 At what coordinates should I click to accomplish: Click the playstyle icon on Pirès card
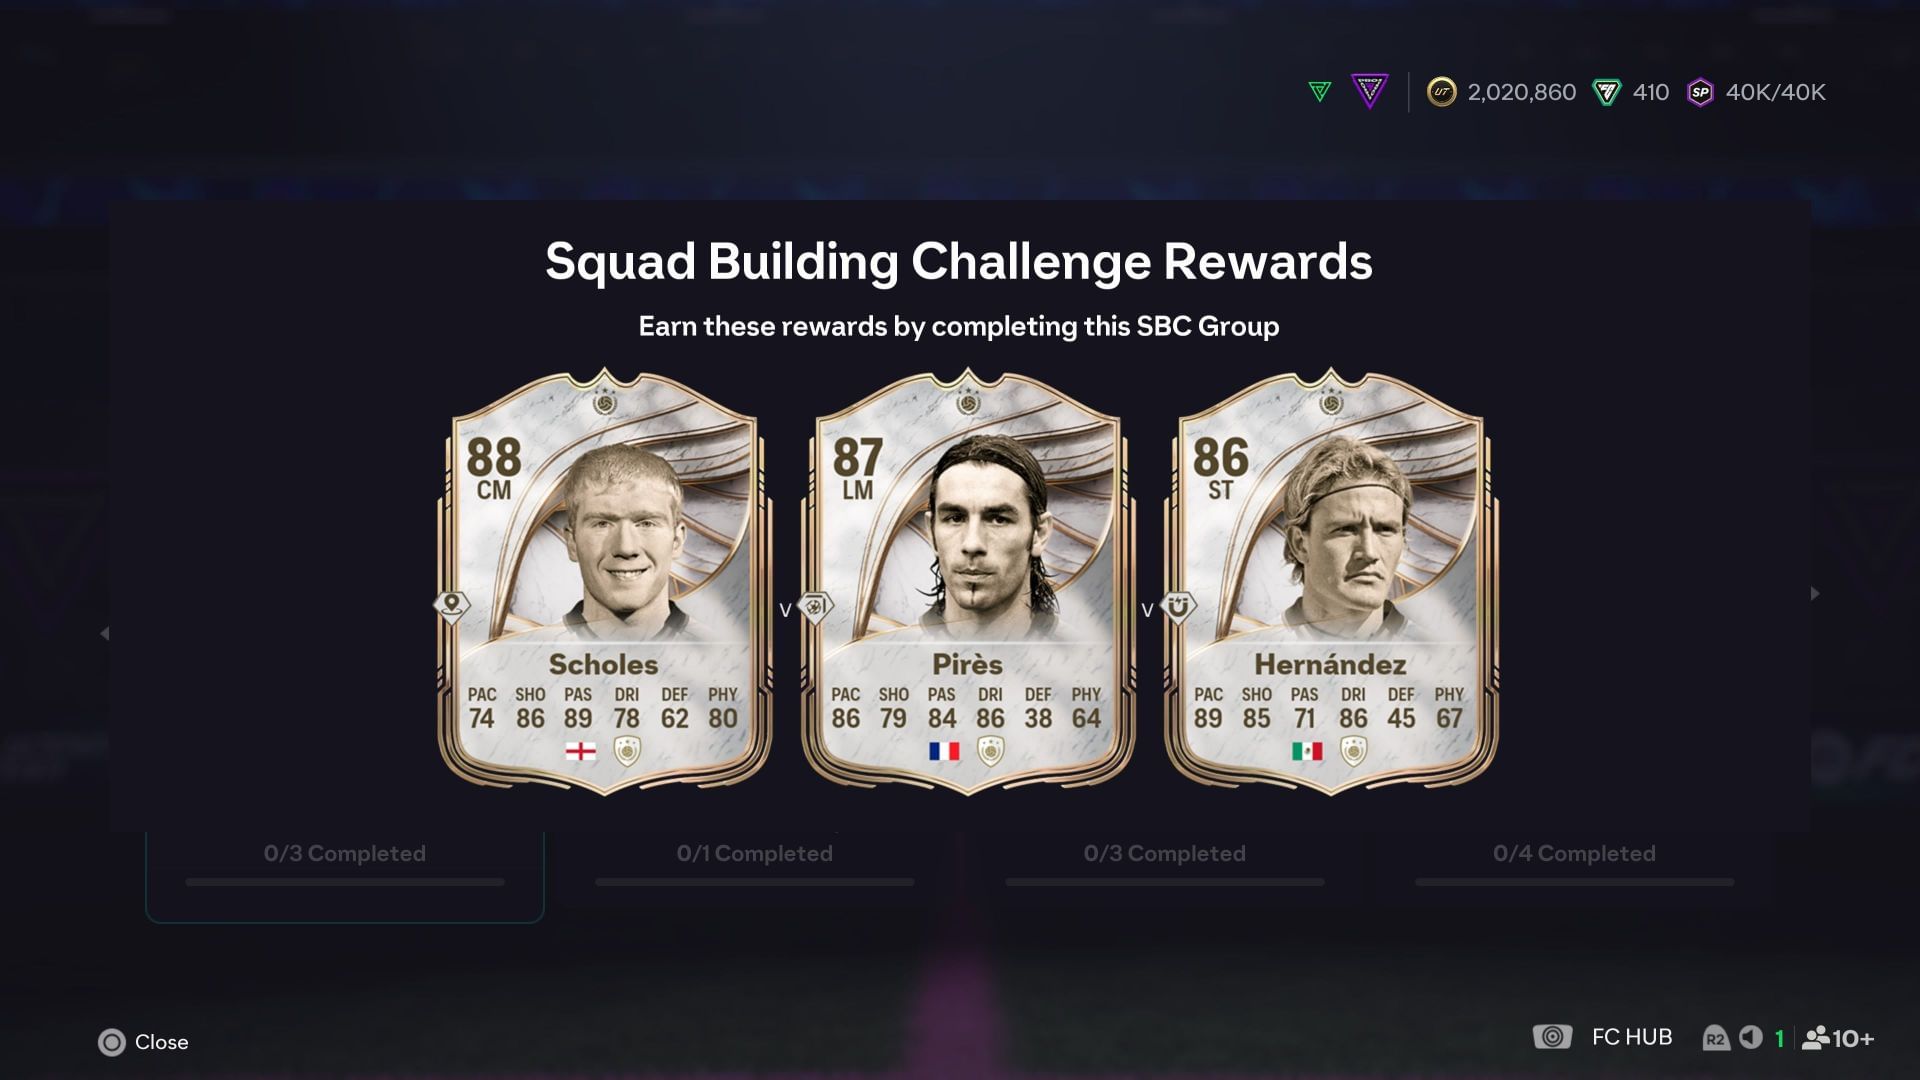815,606
